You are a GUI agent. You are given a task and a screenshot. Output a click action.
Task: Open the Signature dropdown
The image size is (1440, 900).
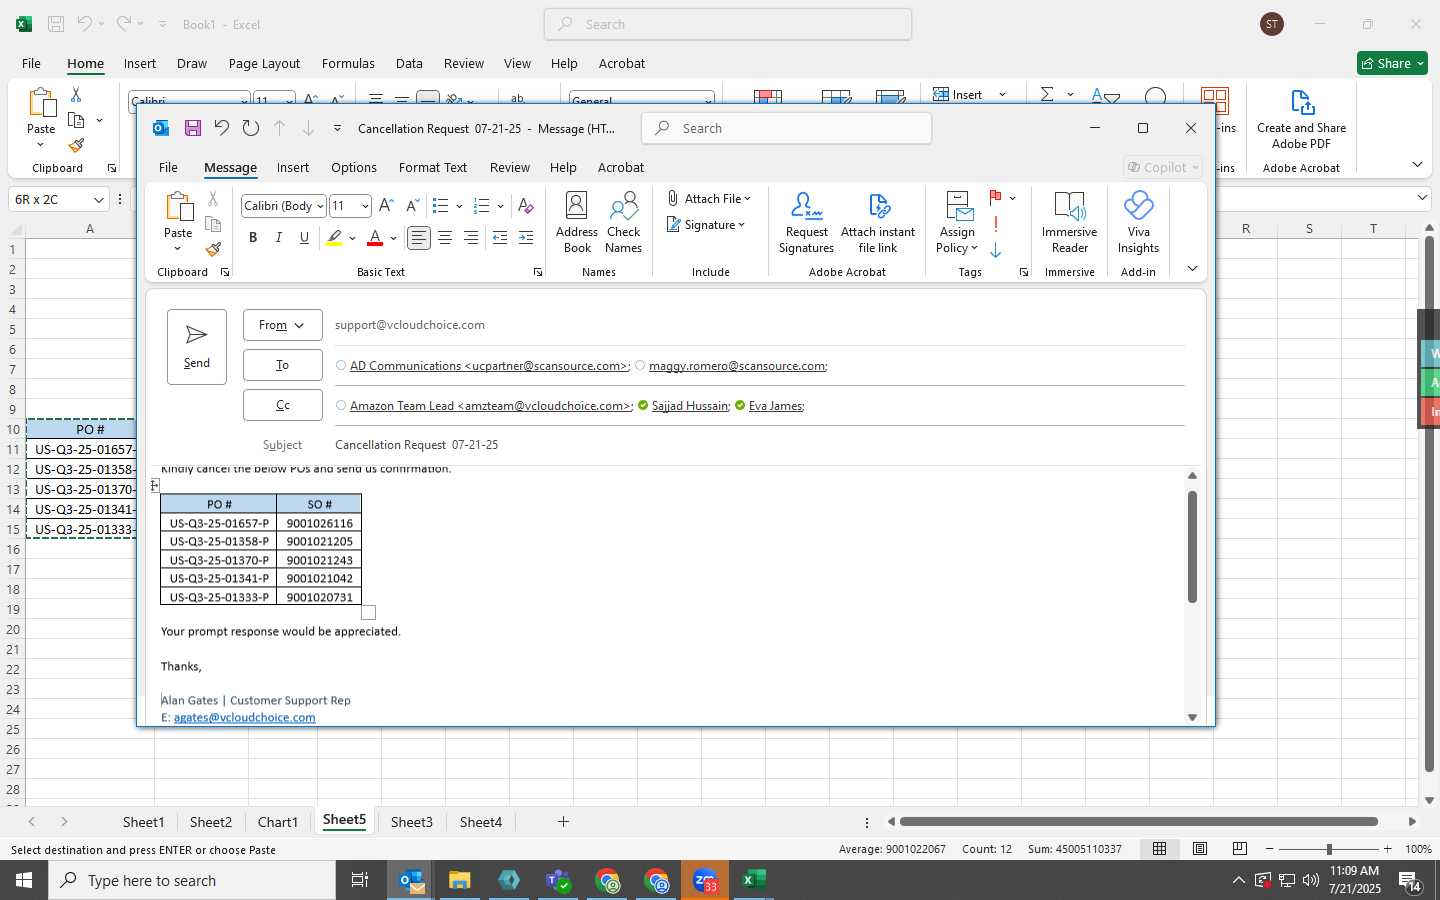pos(706,225)
